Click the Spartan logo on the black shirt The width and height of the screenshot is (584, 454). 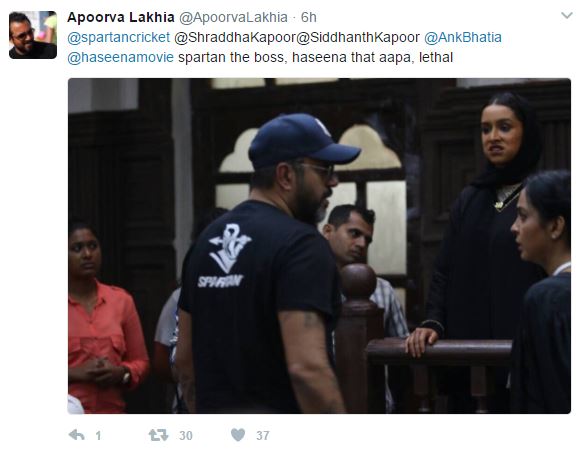point(226,255)
